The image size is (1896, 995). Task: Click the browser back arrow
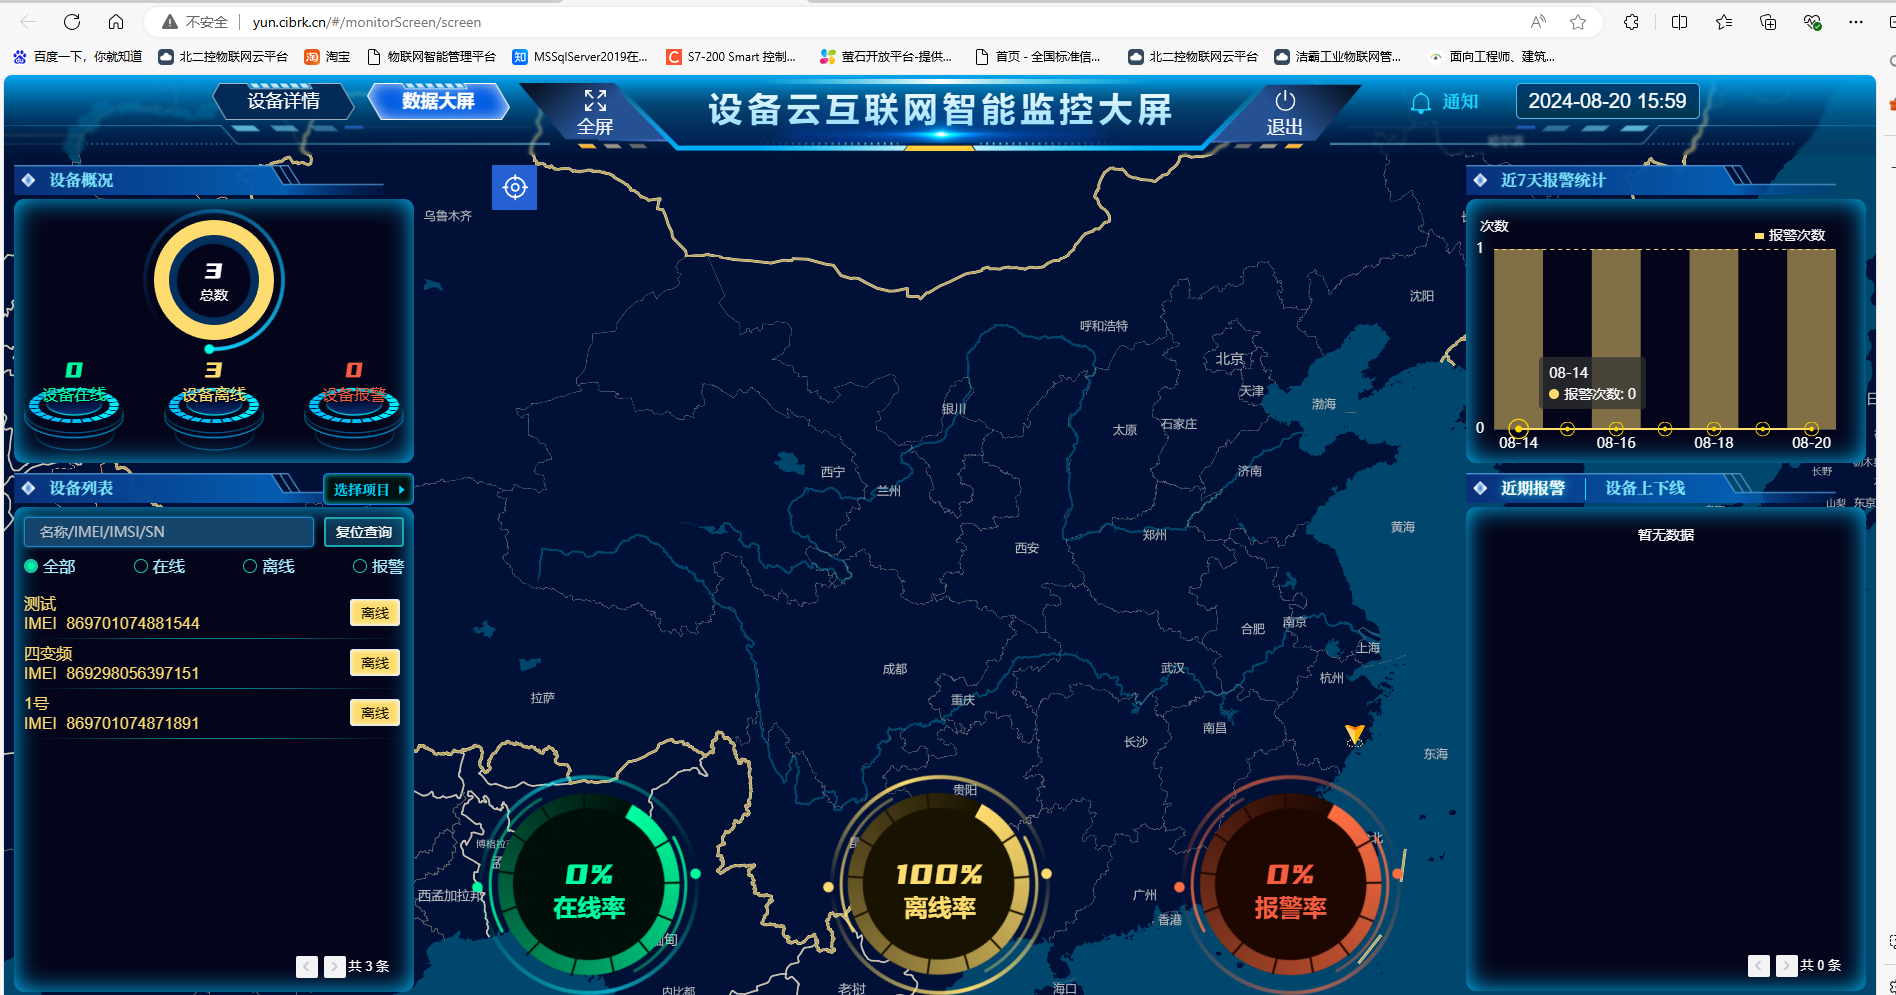(28, 22)
